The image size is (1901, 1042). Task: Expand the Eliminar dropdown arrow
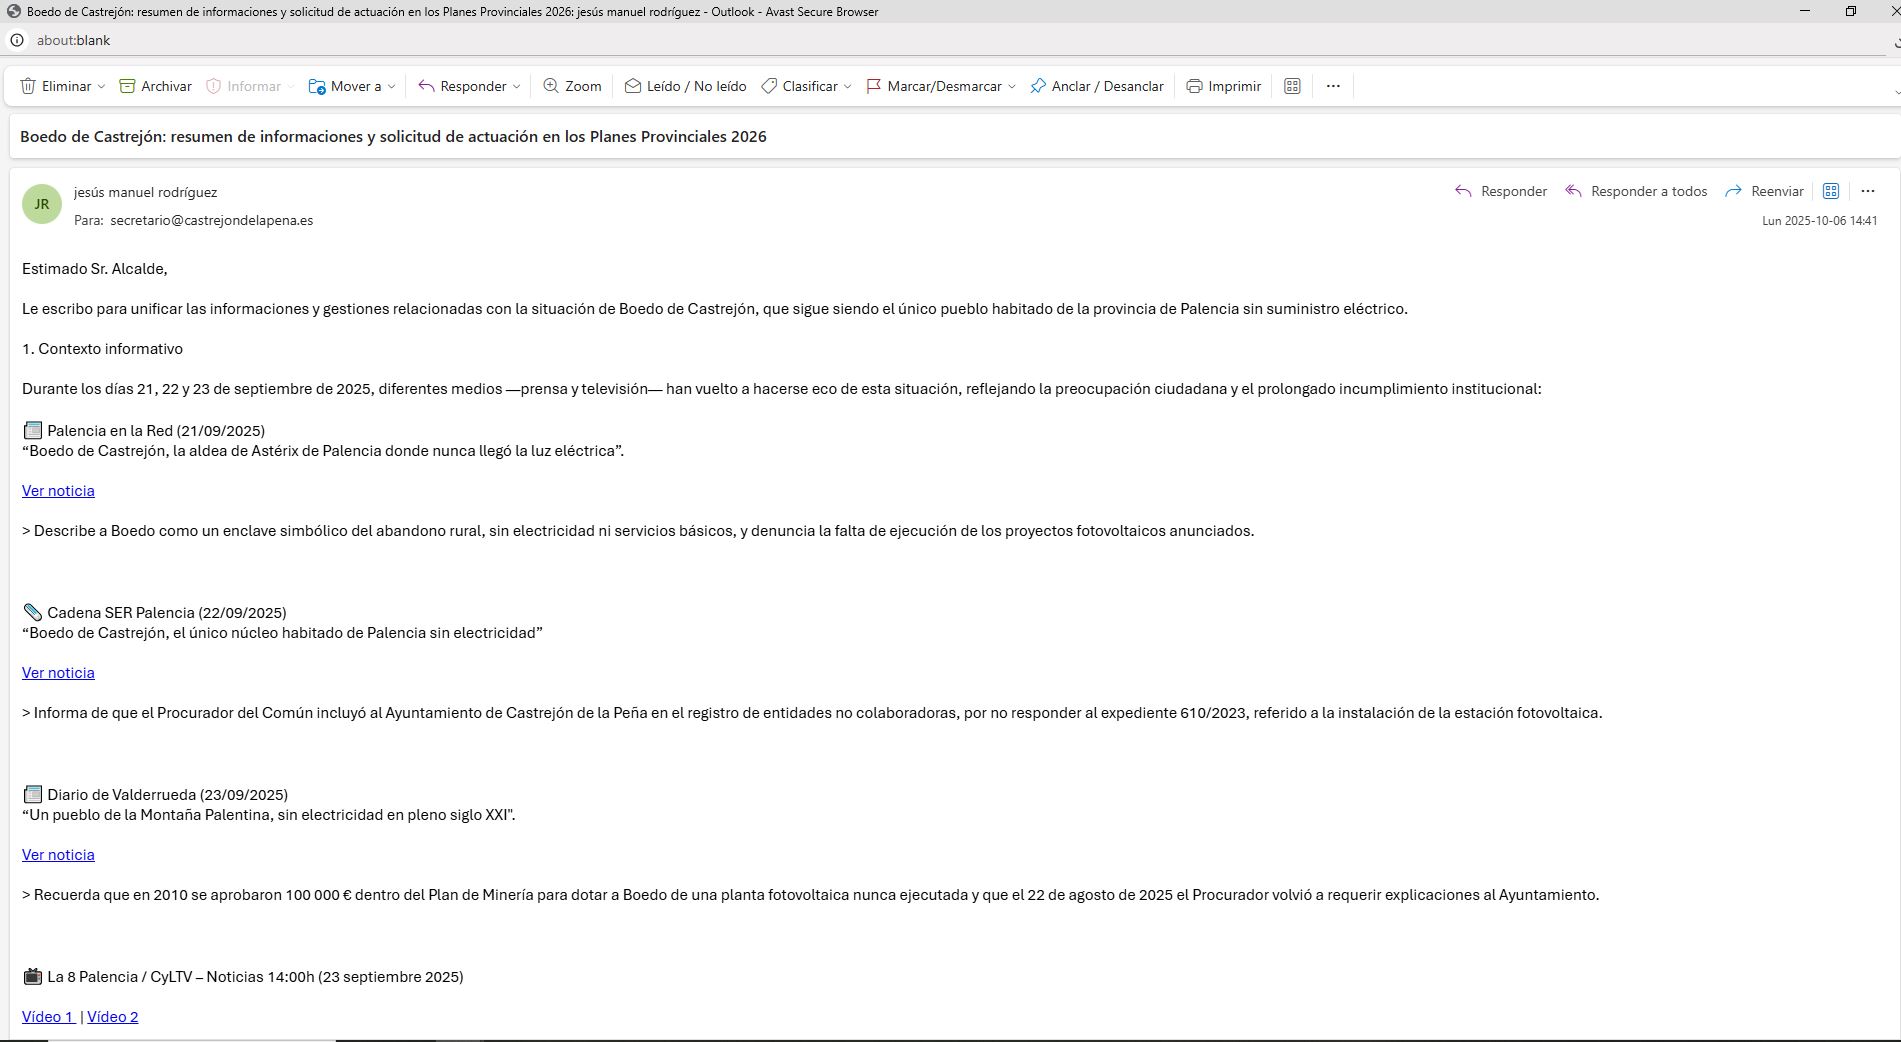click(x=101, y=87)
